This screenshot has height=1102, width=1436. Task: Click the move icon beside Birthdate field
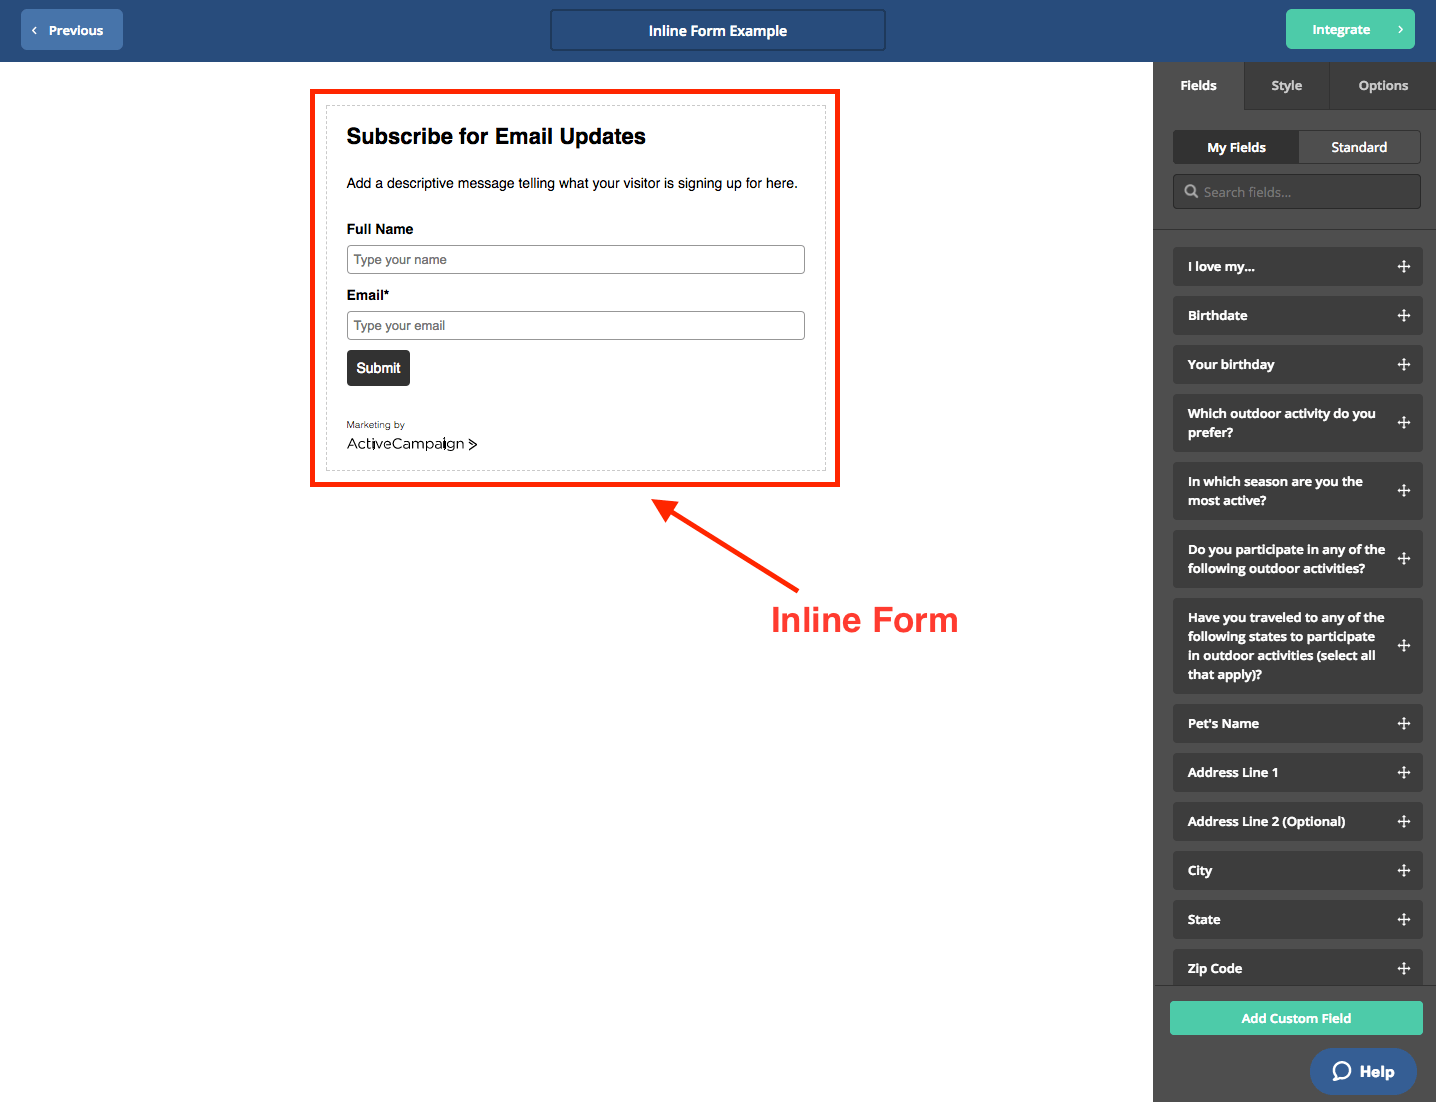[x=1403, y=316]
